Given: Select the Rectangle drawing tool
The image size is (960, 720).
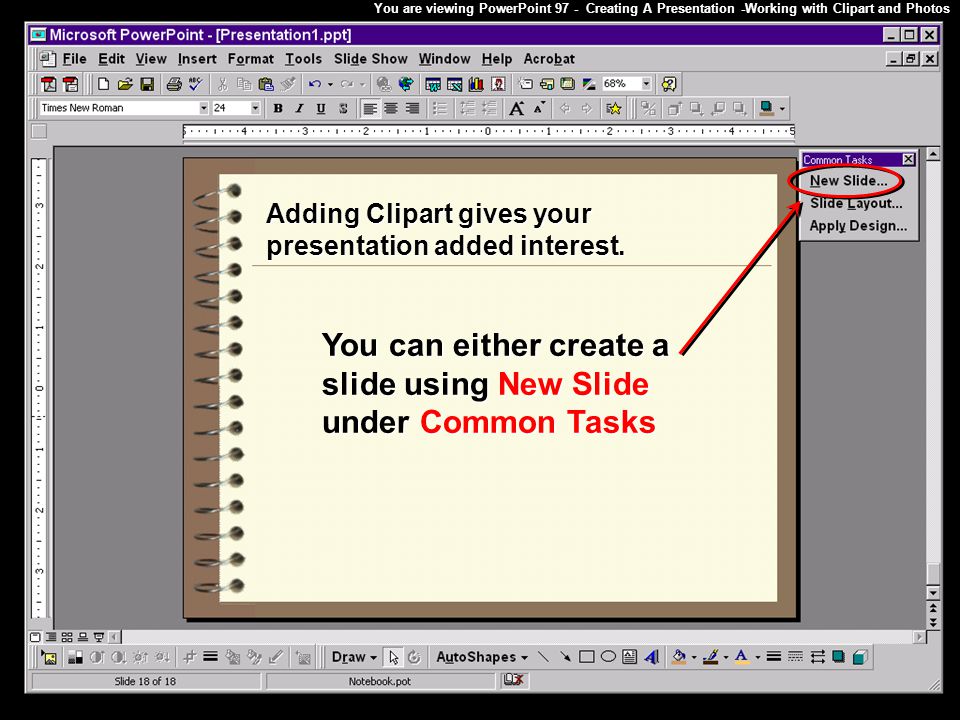Looking at the screenshot, I should [587, 657].
